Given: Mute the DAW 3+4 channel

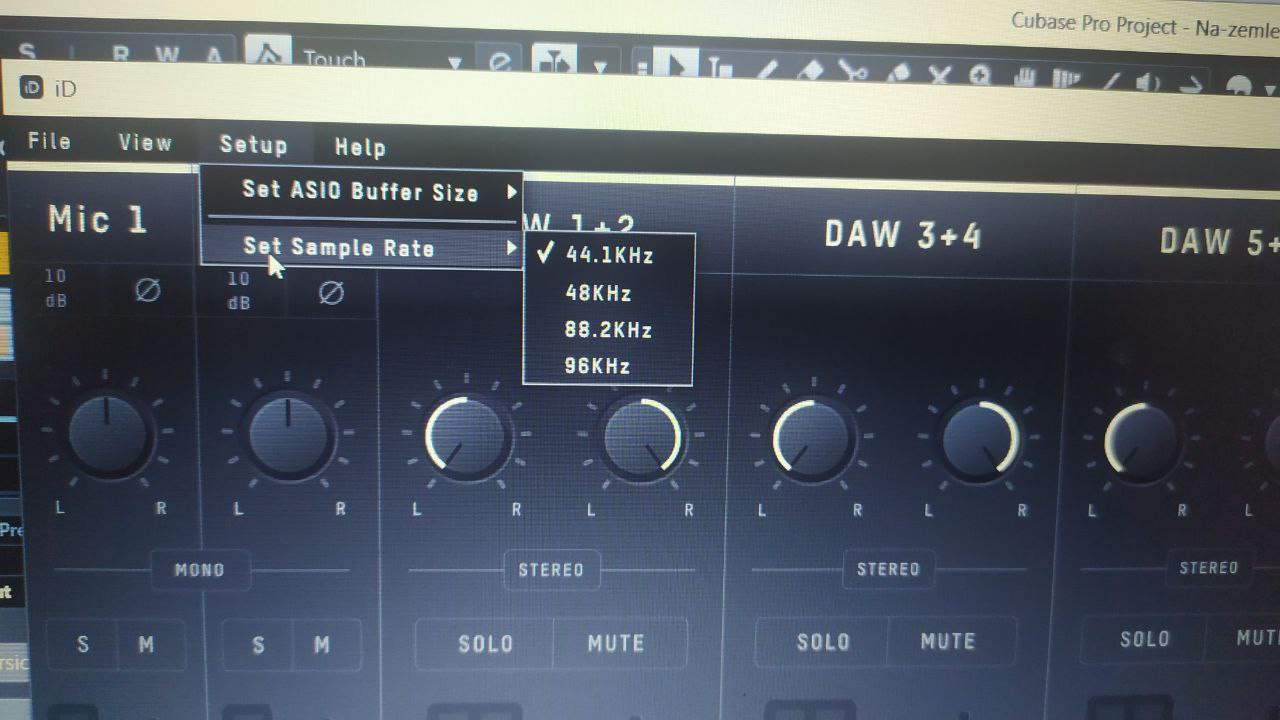Looking at the screenshot, I should pyautogui.click(x=947, y=640).
